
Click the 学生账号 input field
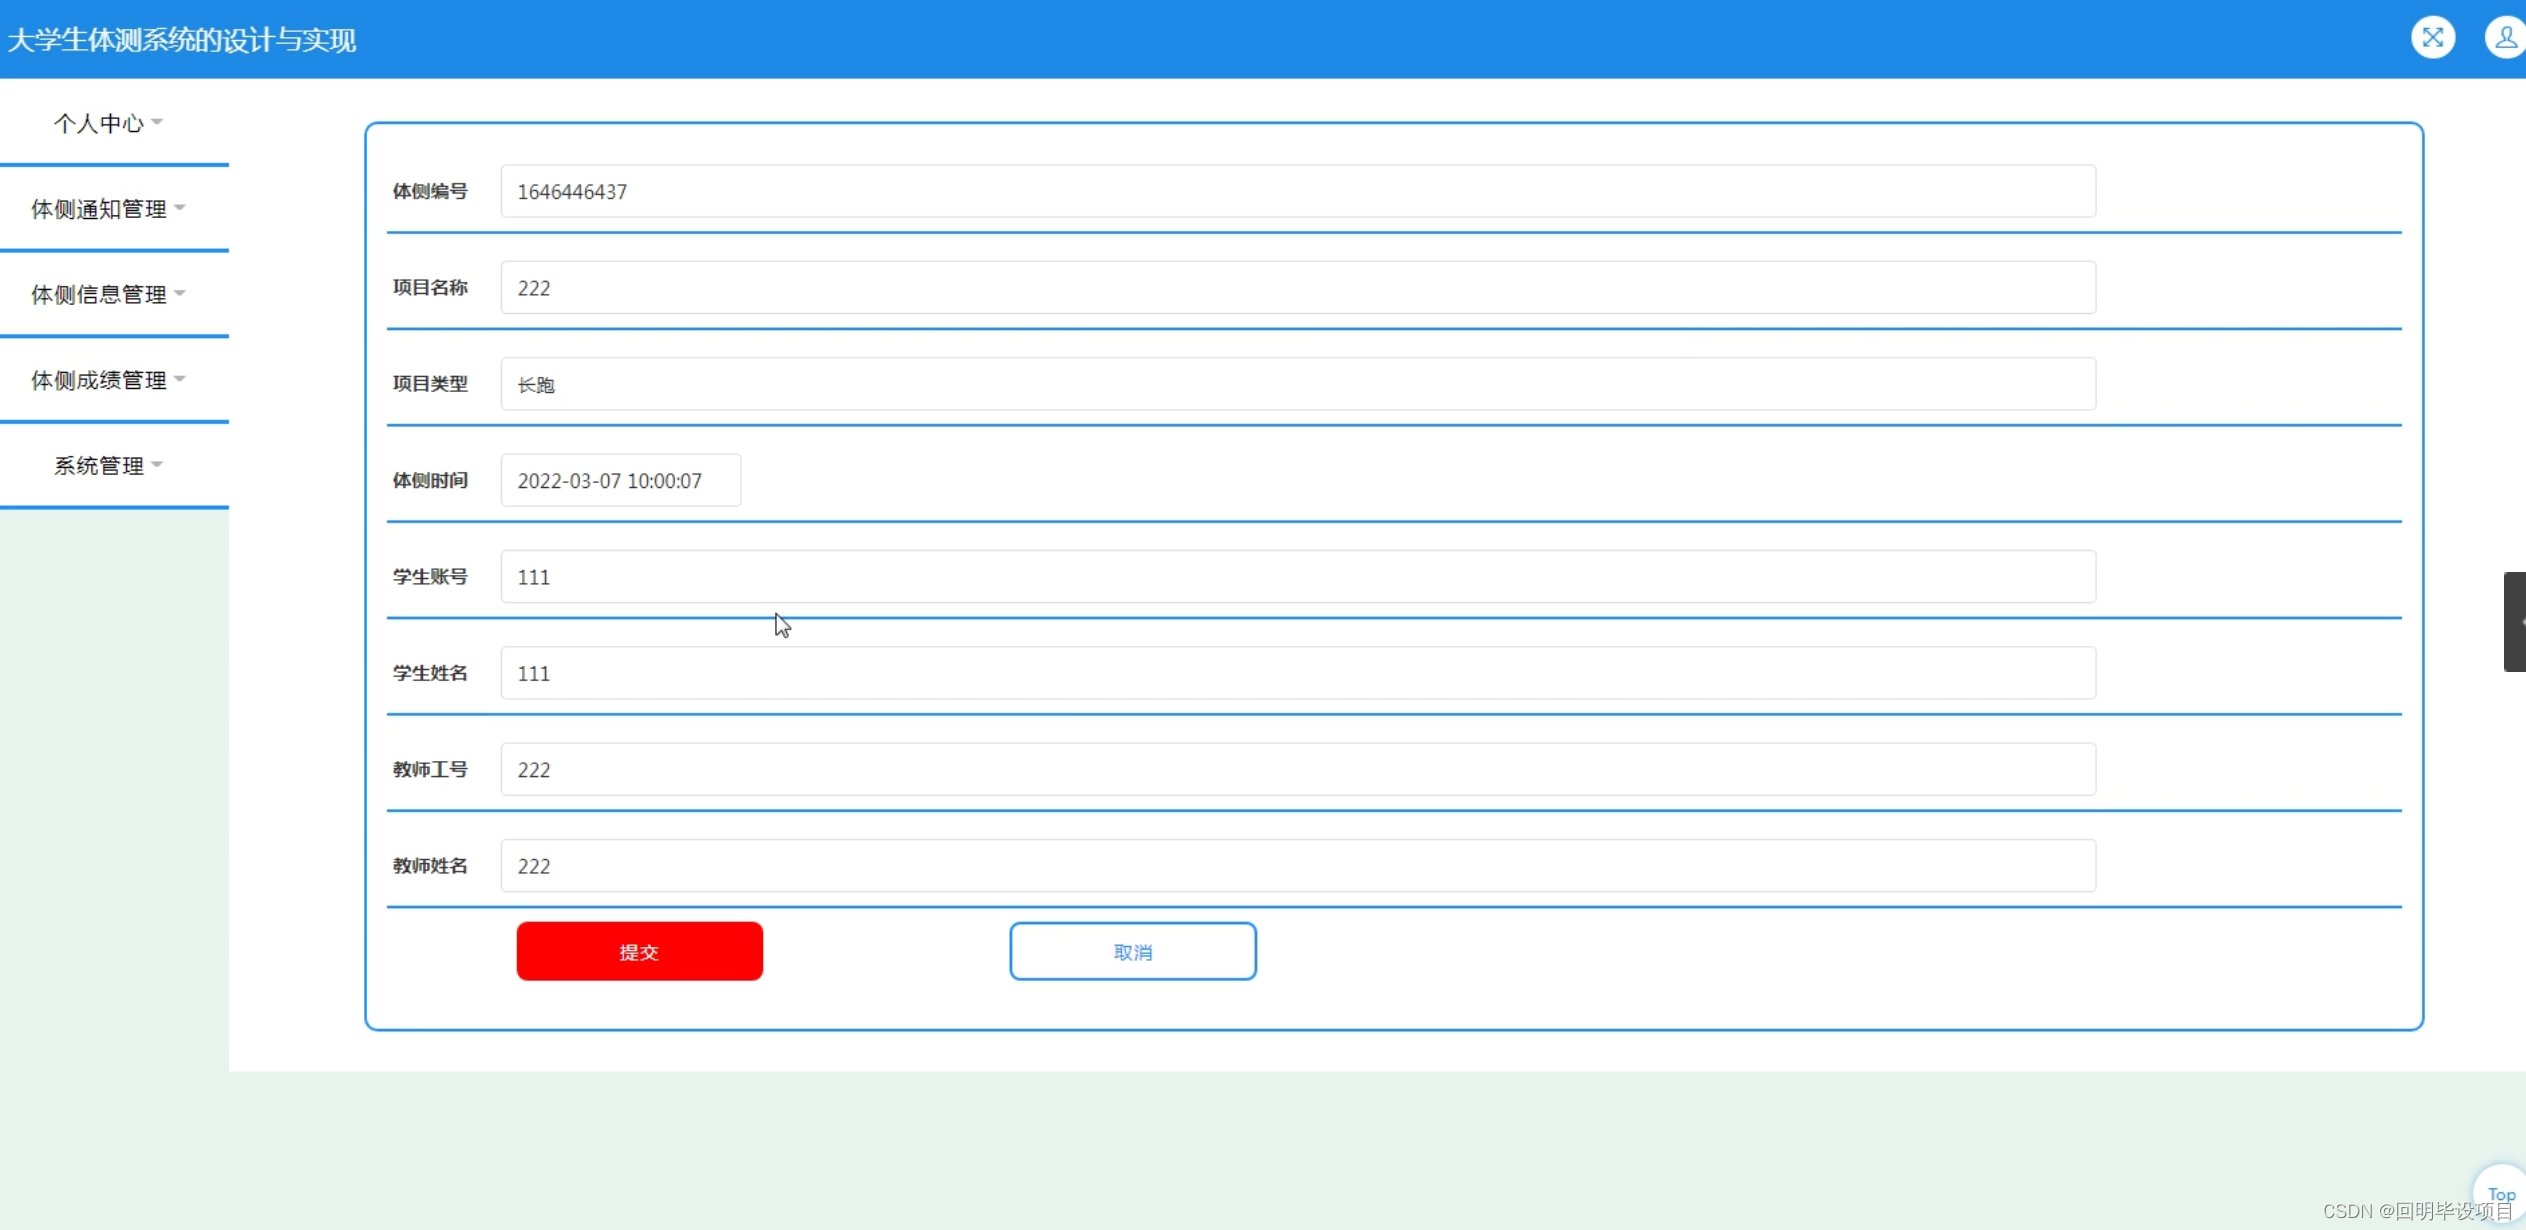1297,577
